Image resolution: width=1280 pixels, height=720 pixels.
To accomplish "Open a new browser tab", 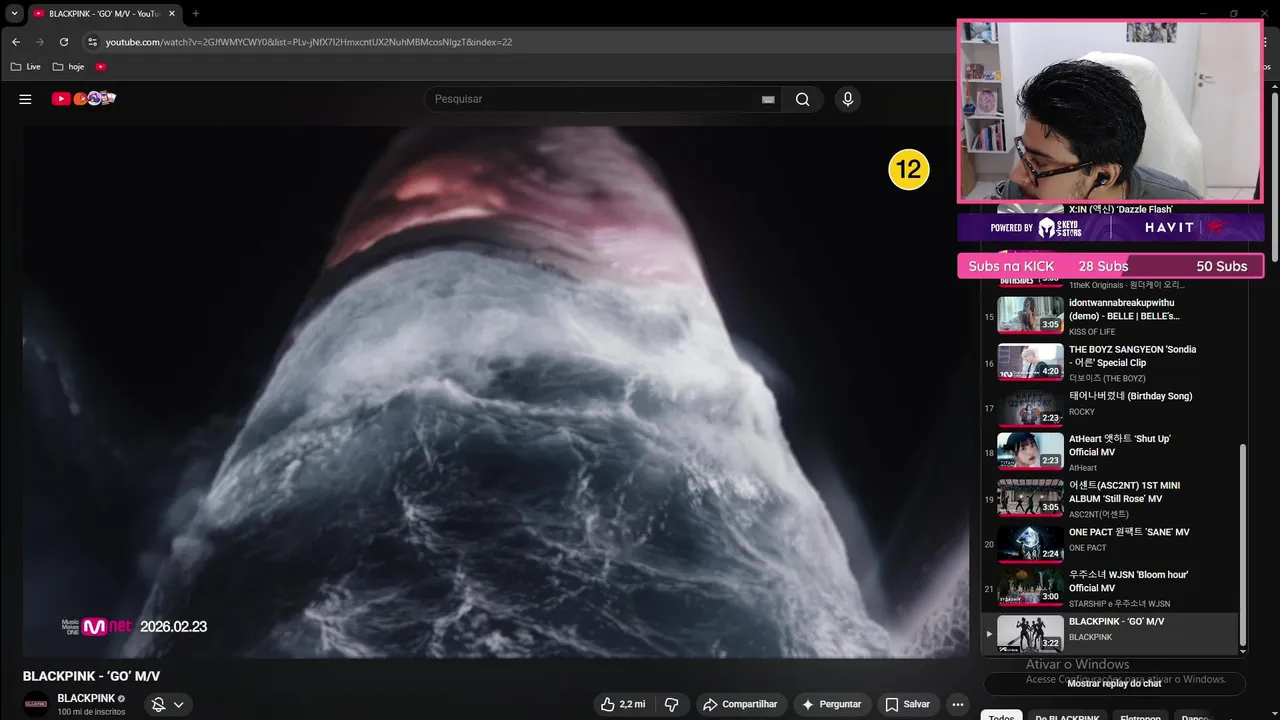I will [196, 14].
